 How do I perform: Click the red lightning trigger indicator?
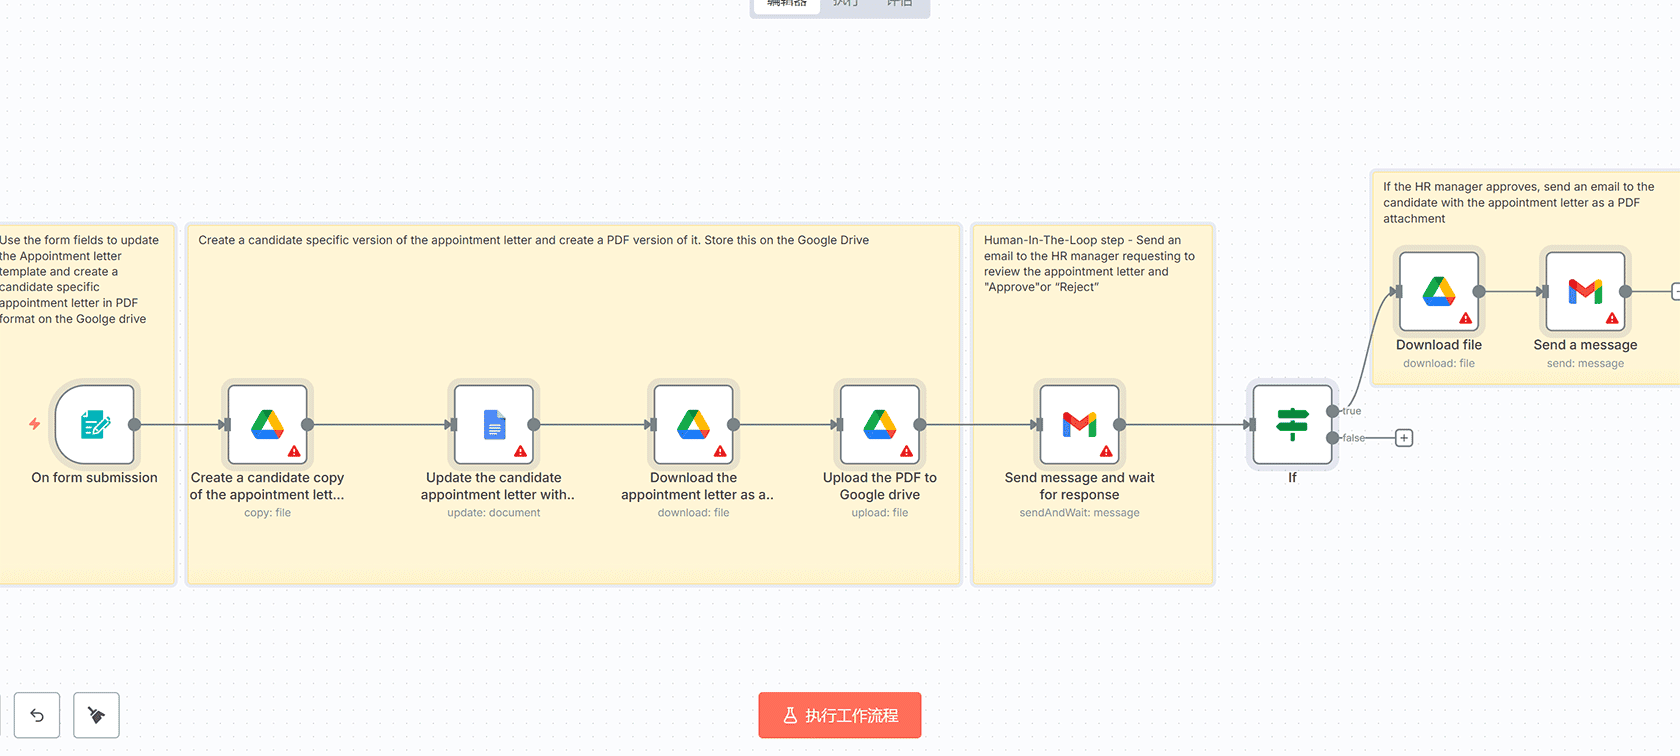coord(35,424)
